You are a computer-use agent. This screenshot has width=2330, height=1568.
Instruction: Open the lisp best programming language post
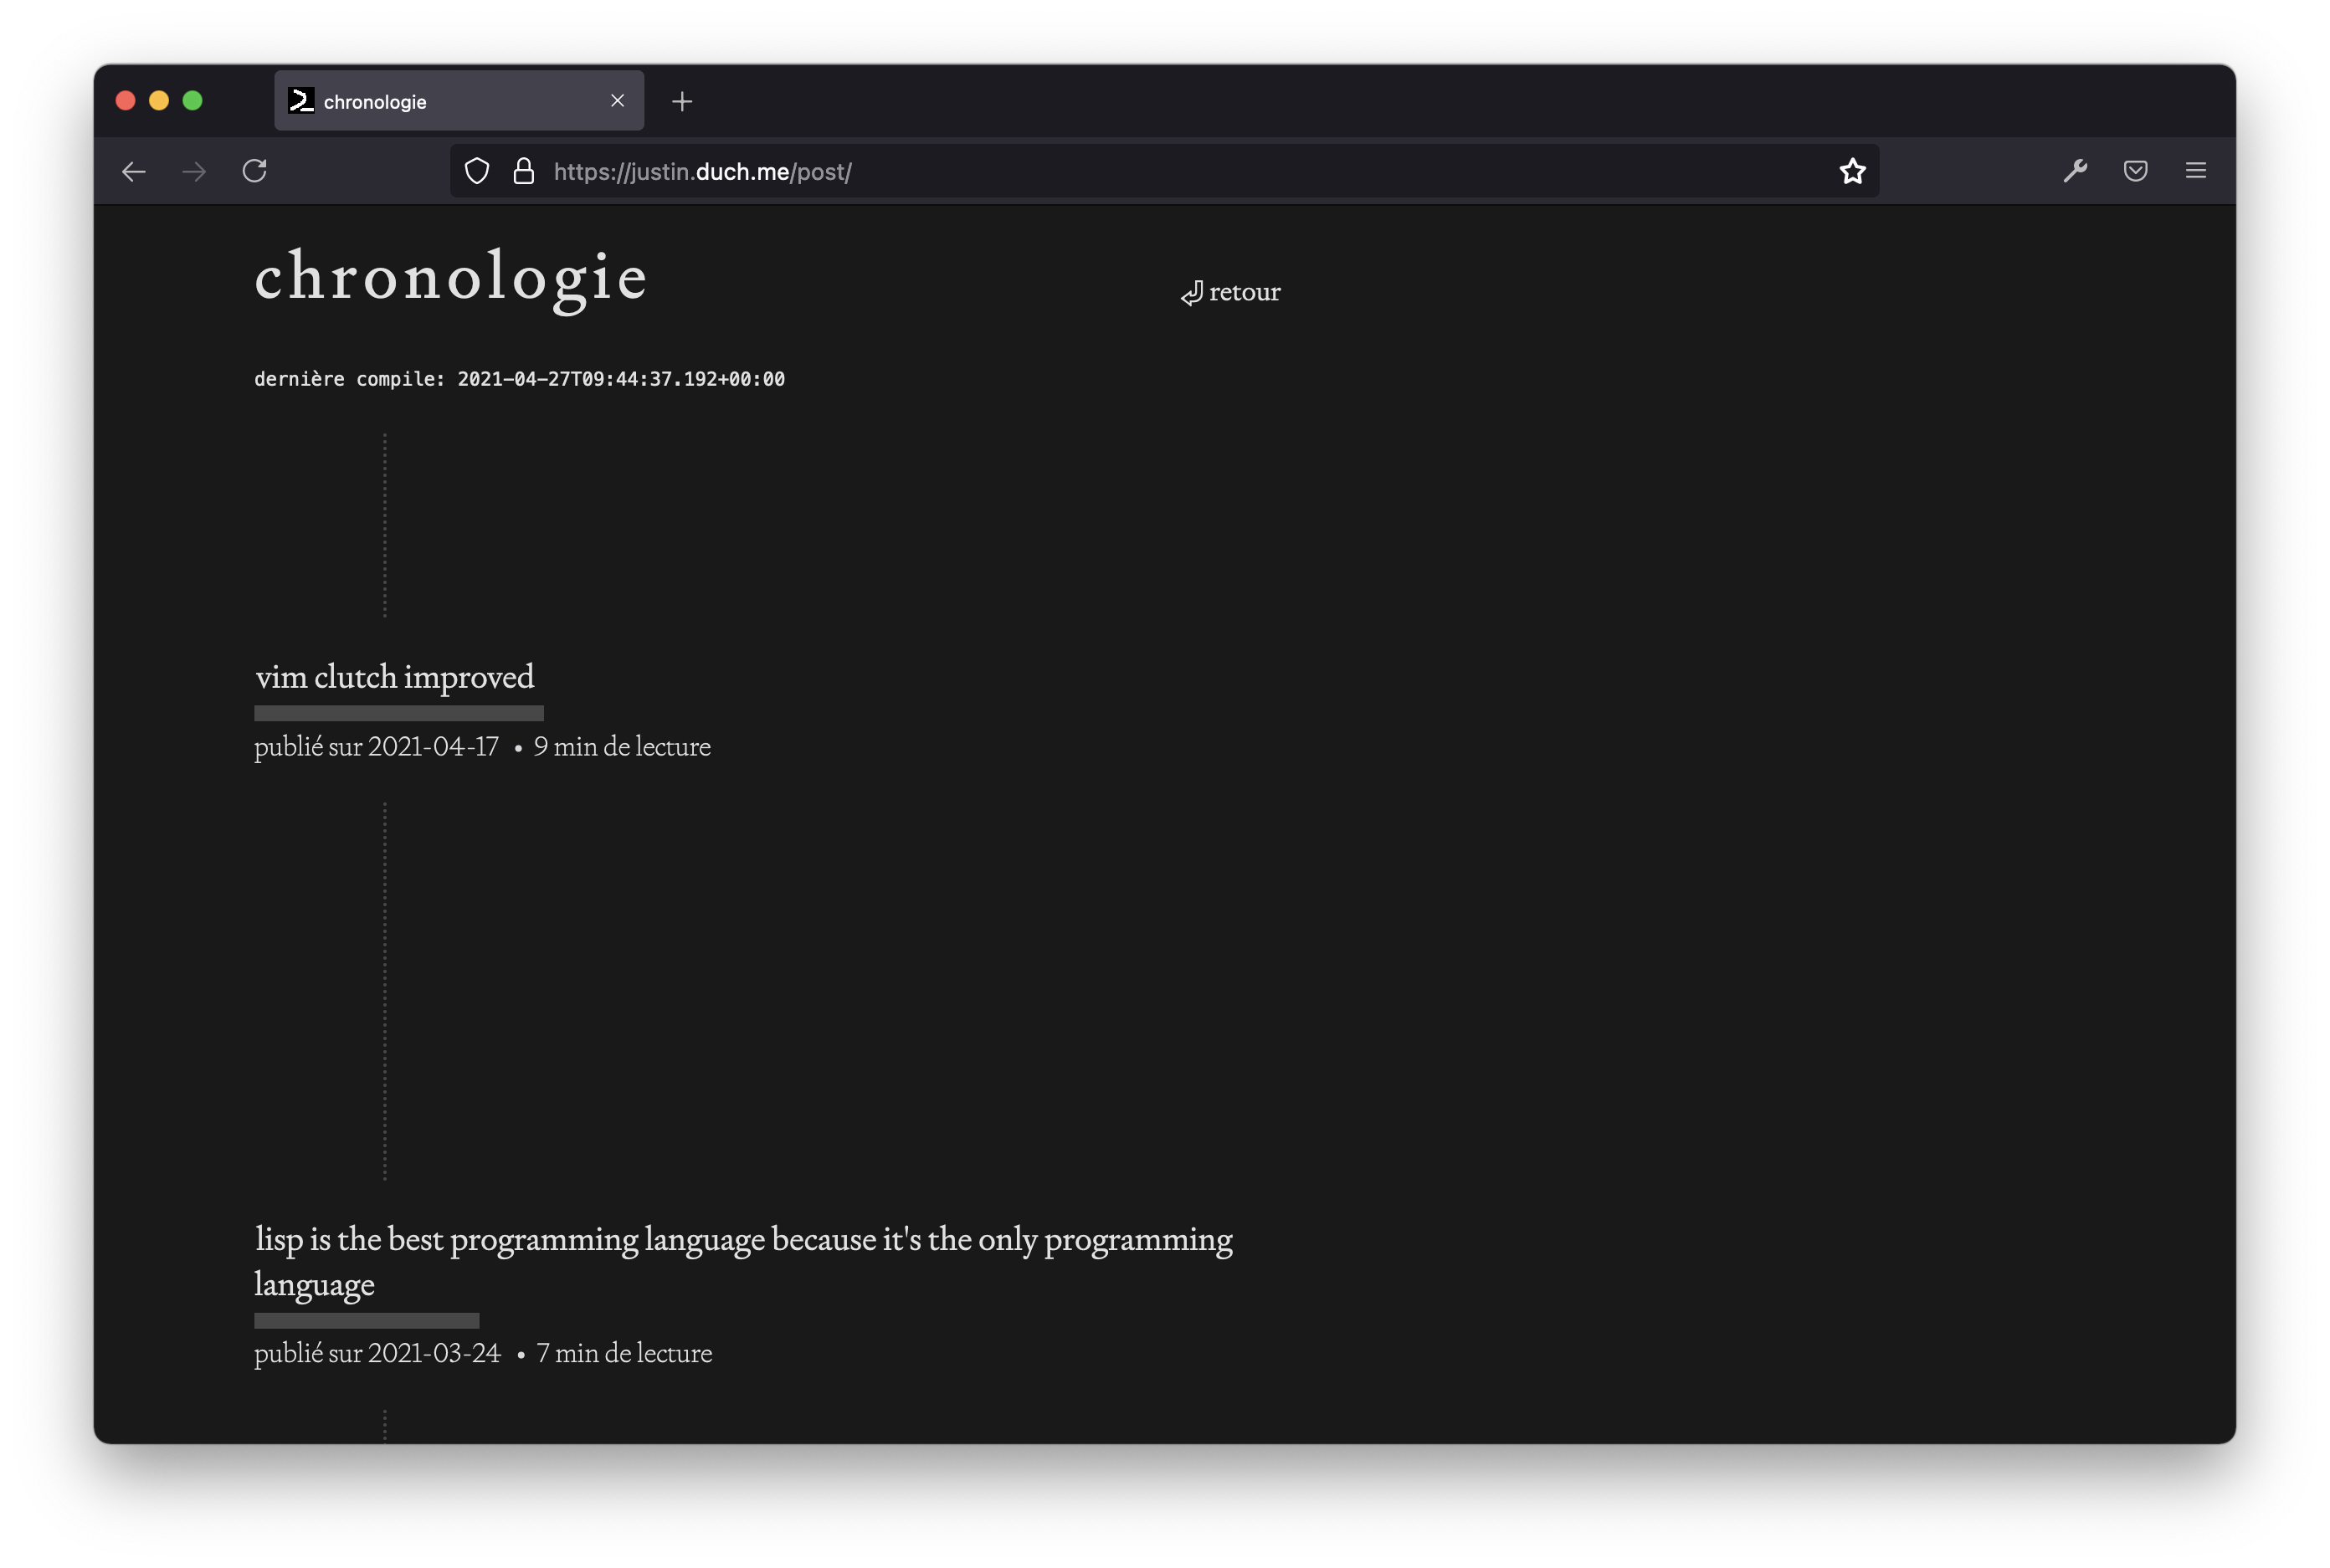click(743, 1240)
